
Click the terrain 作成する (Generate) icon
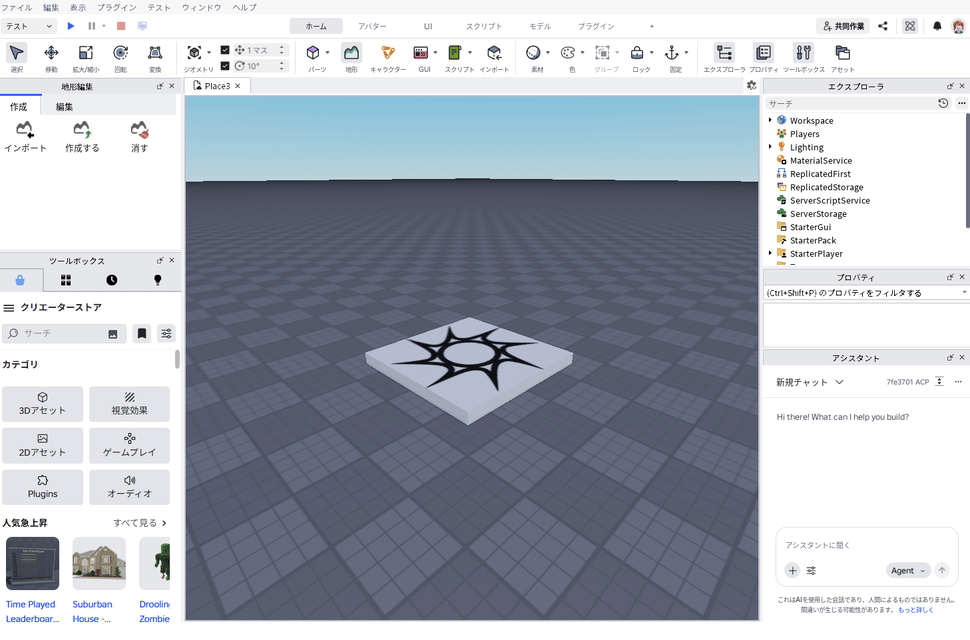82,137
